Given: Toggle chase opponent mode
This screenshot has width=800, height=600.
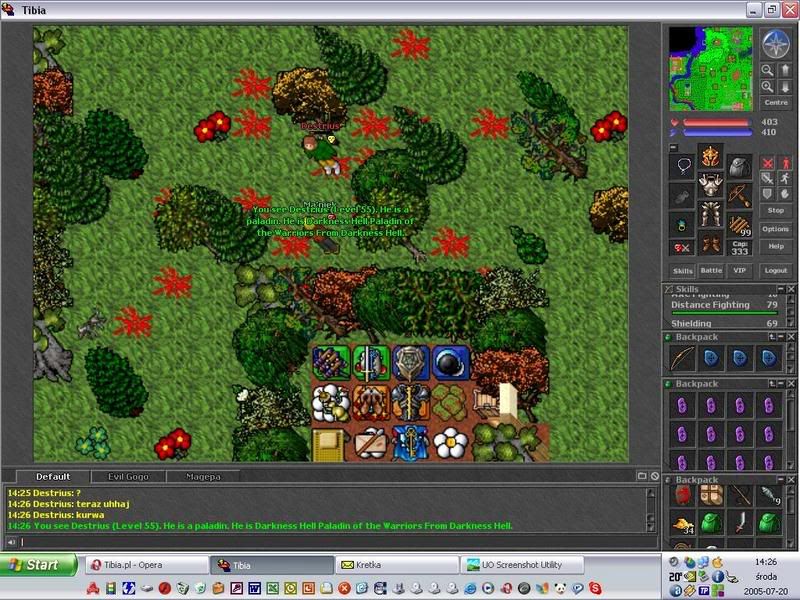Looking at the screenshot, I should click(x=785, y=178).
